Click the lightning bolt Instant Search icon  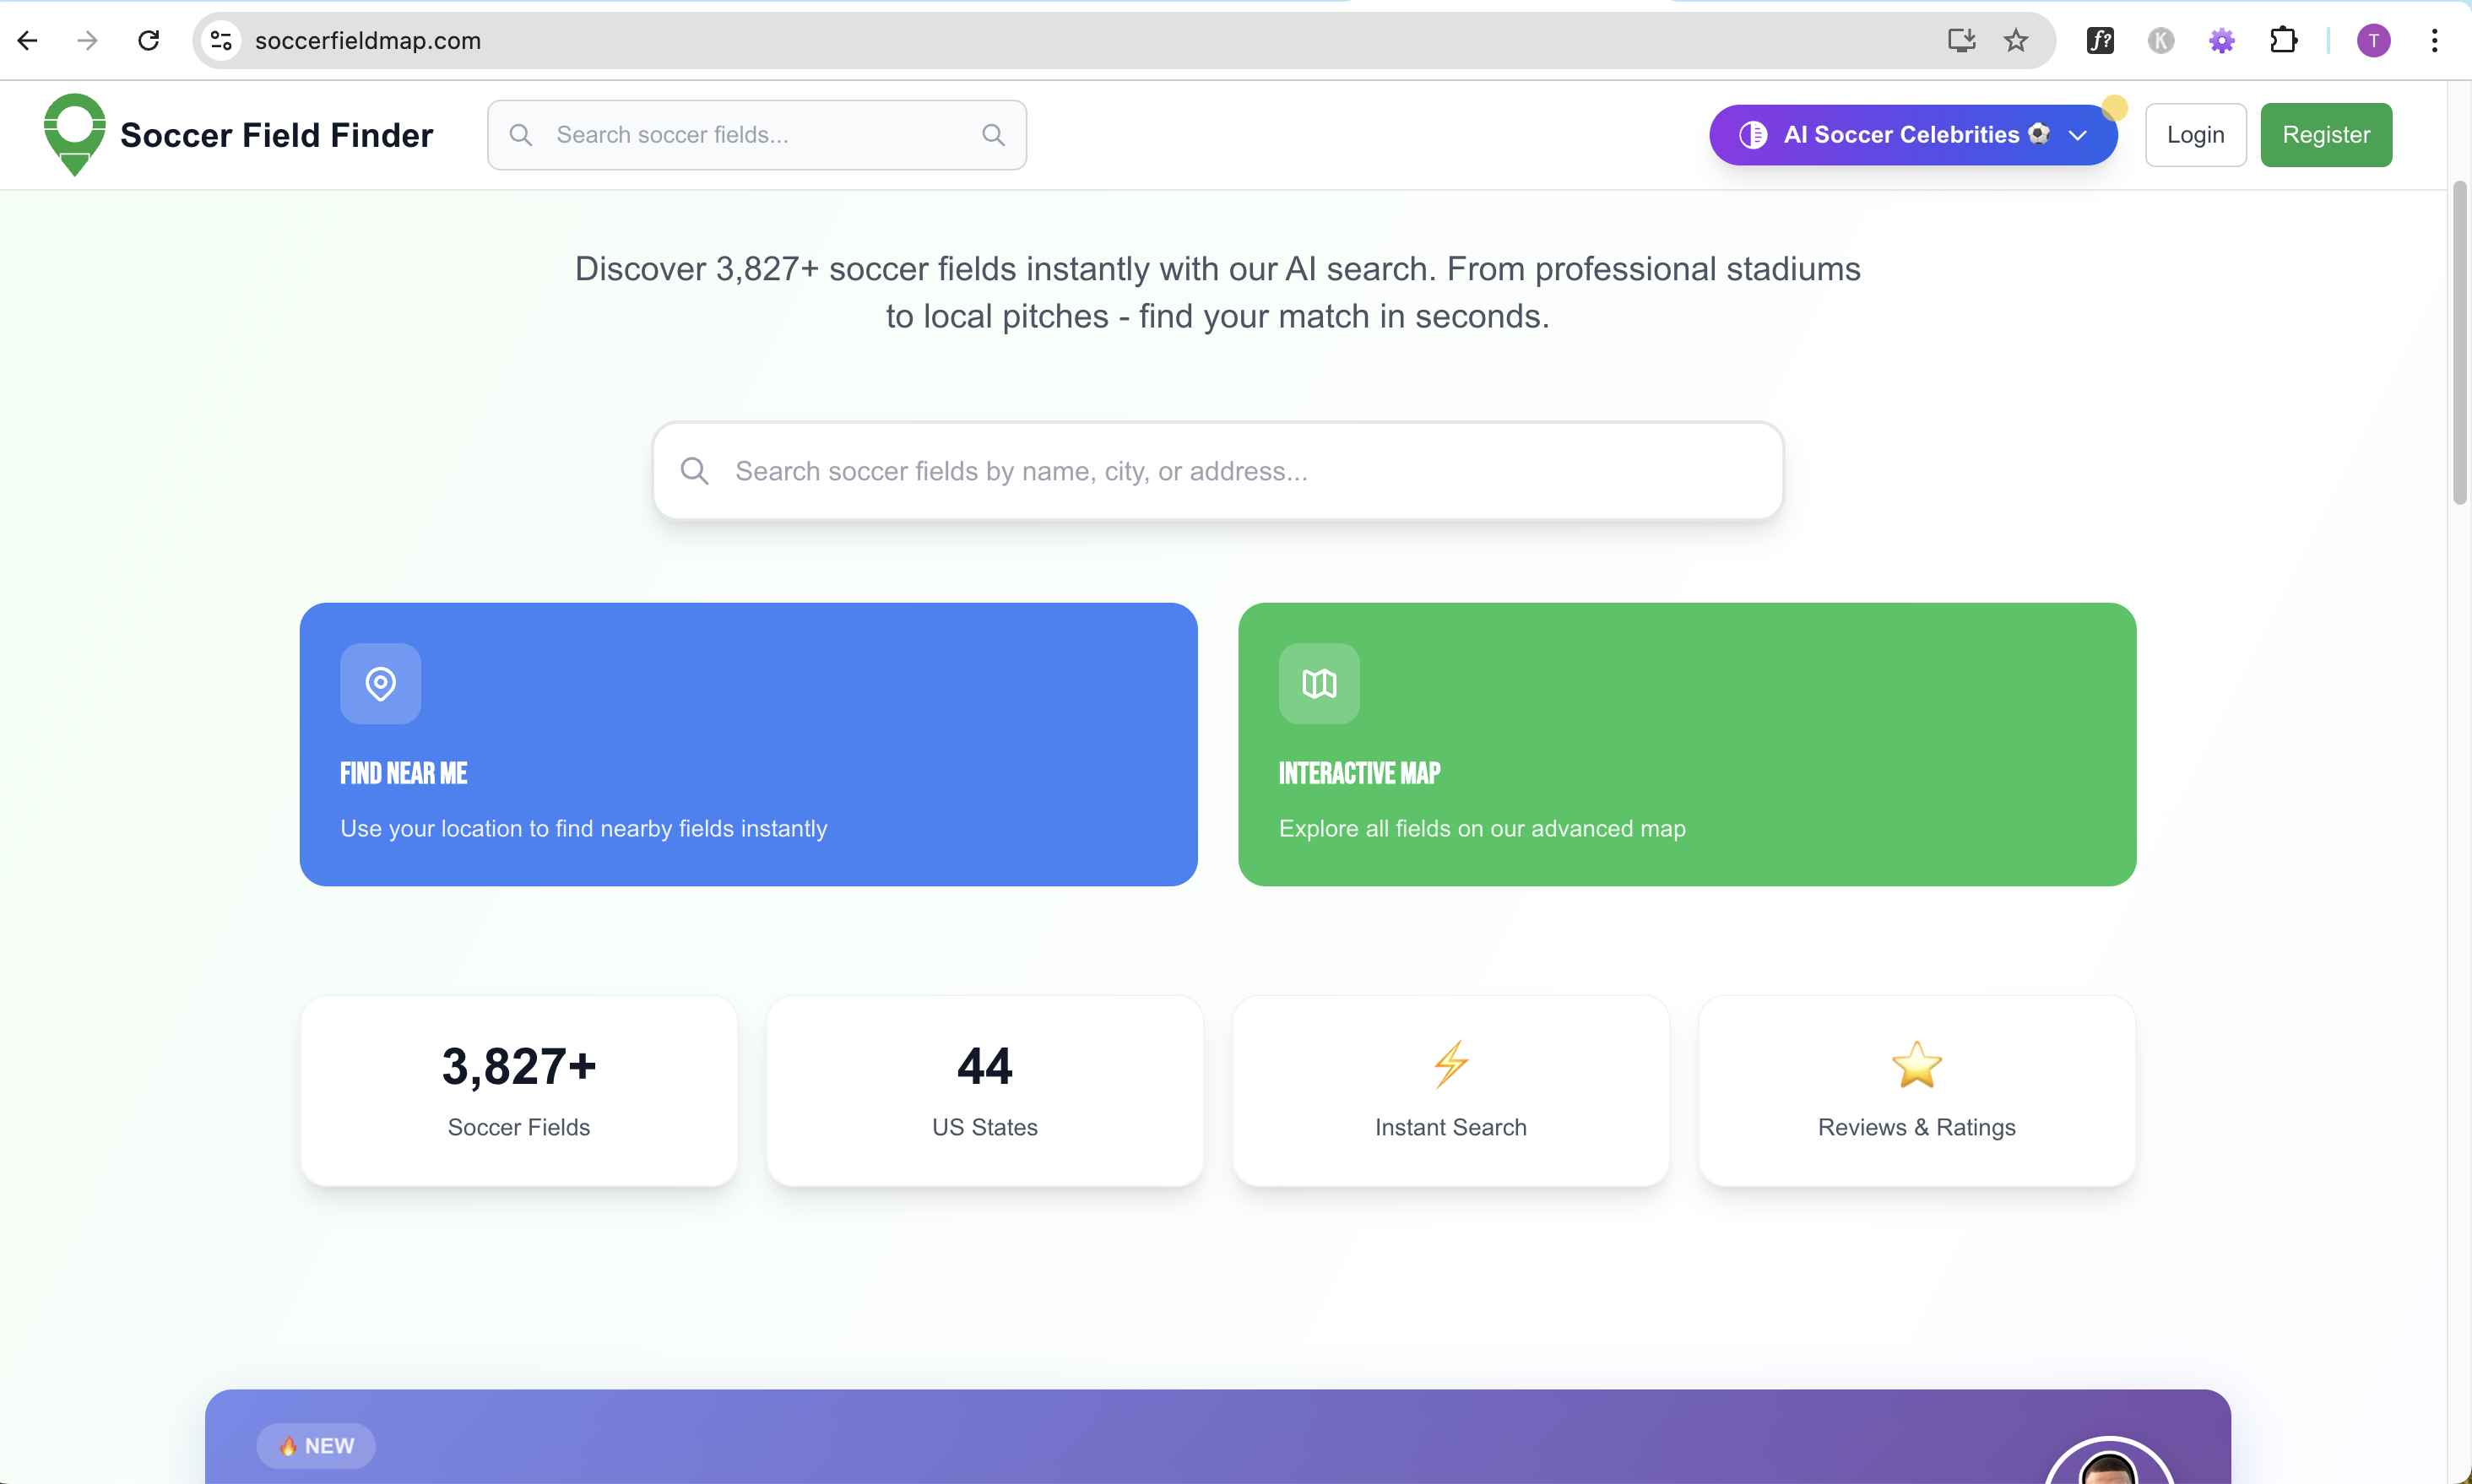pyautogui.click(x=1450, y=1064)
